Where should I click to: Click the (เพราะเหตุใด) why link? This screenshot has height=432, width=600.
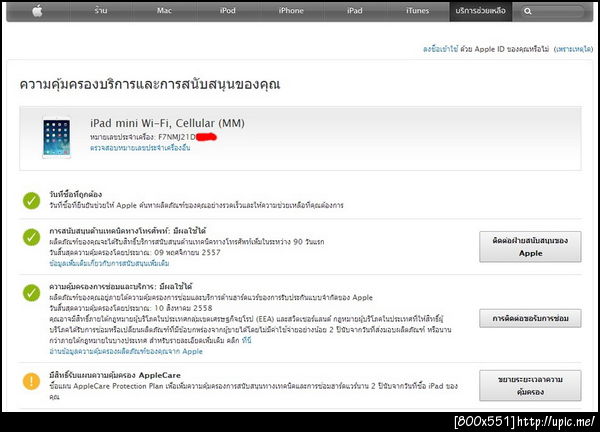(574, 49)
